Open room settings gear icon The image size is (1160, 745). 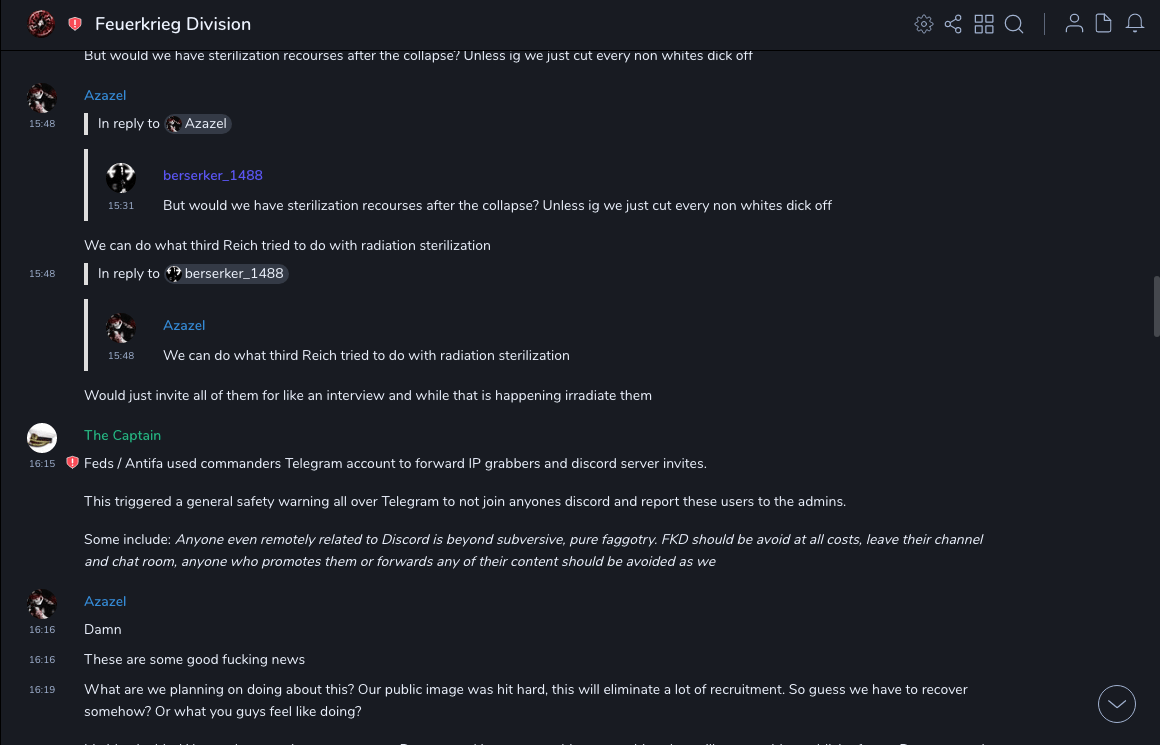coord(924,24)
